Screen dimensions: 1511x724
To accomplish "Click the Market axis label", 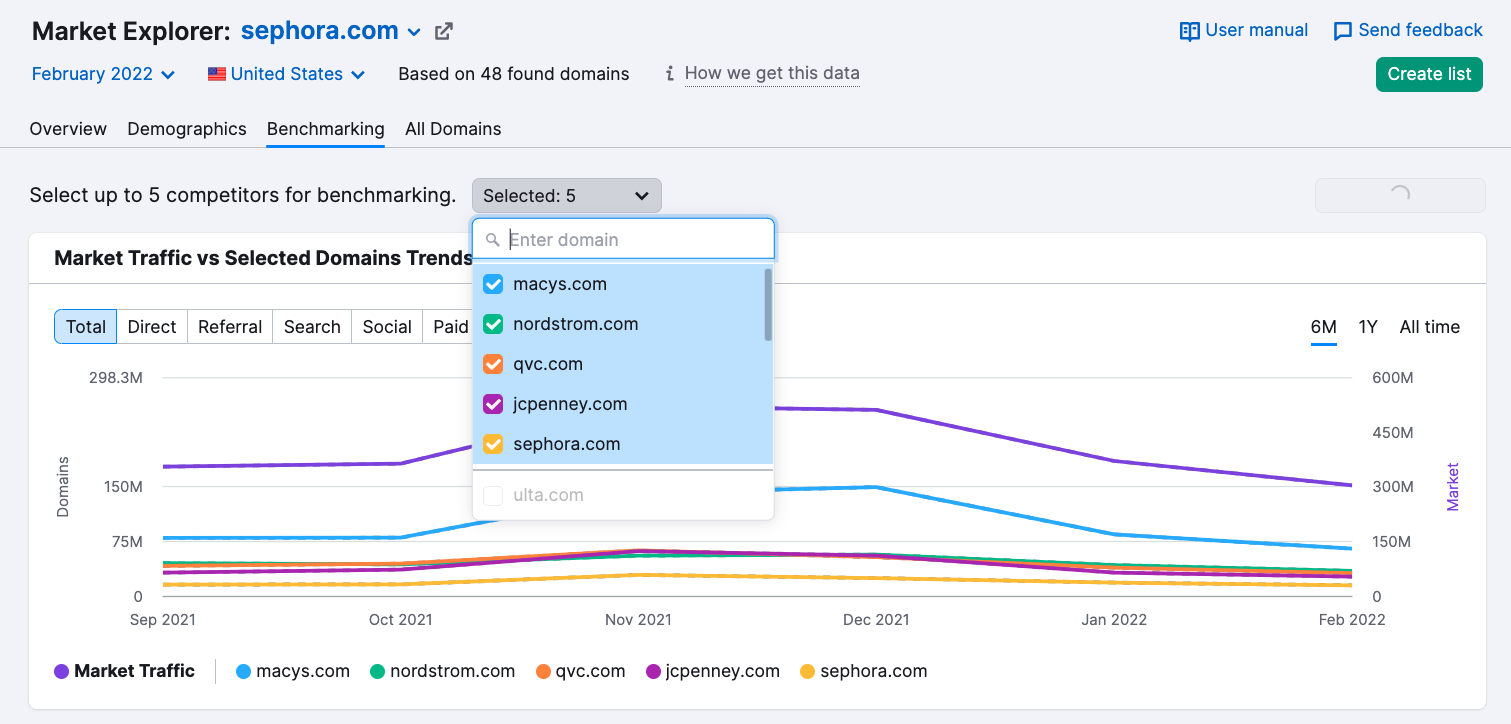I will tap(1453, 487).
